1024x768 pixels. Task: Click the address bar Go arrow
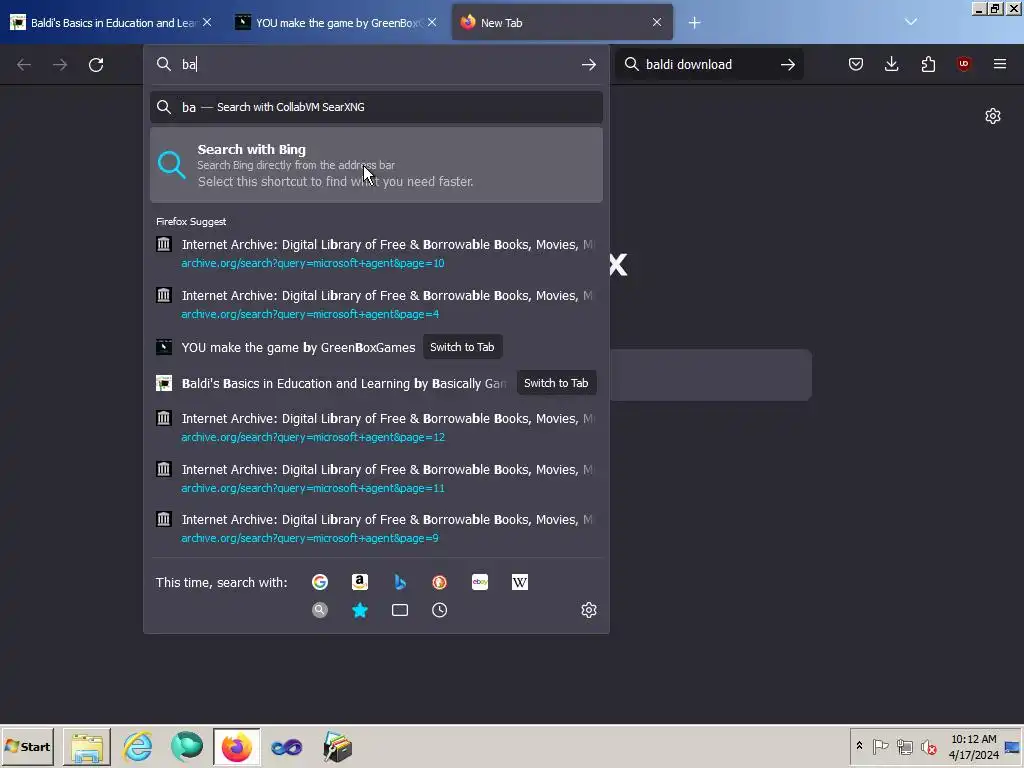(588, 65)
